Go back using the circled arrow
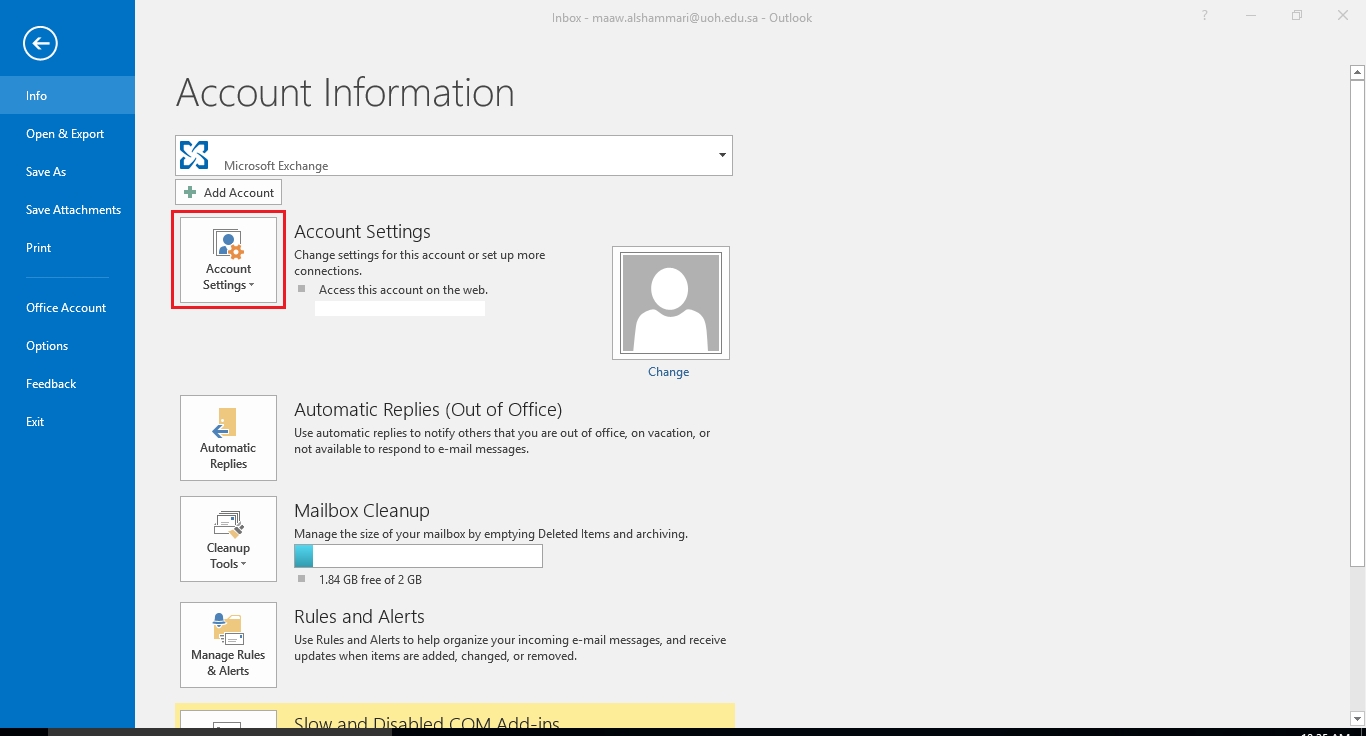 (41, 42)
